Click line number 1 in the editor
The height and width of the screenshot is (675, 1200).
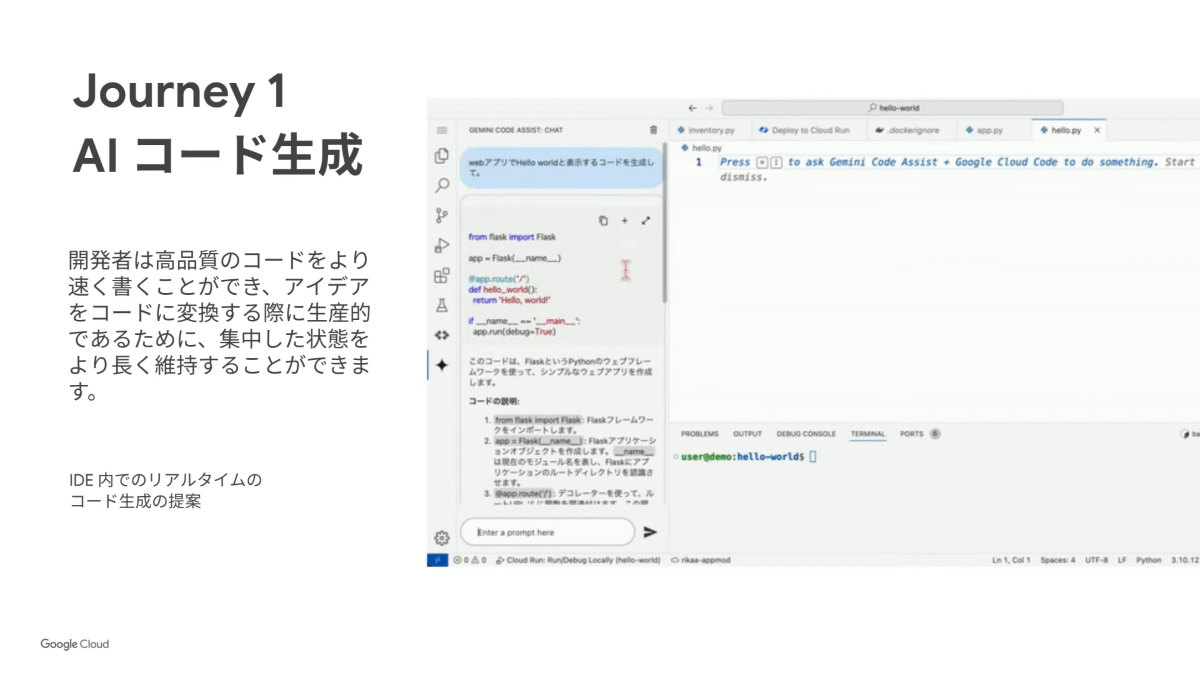click(698, 162)
